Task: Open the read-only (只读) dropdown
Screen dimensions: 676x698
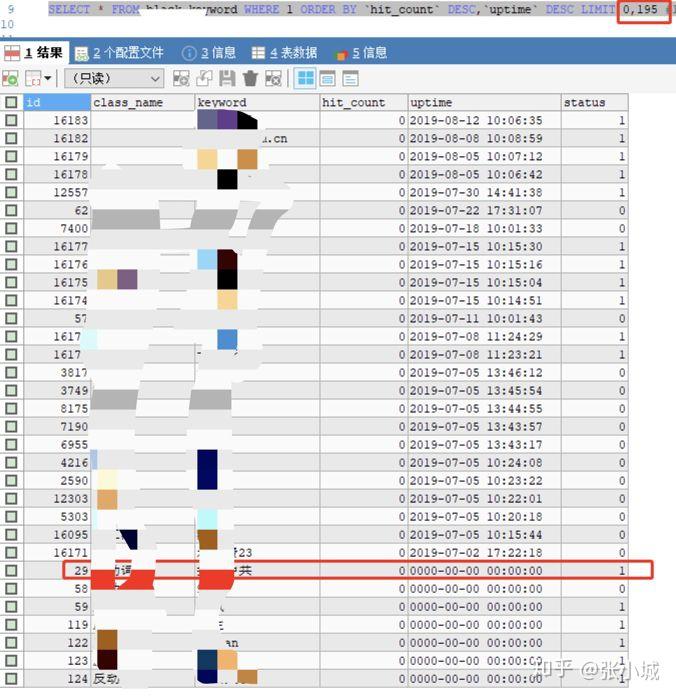Action: pos(114,79)
